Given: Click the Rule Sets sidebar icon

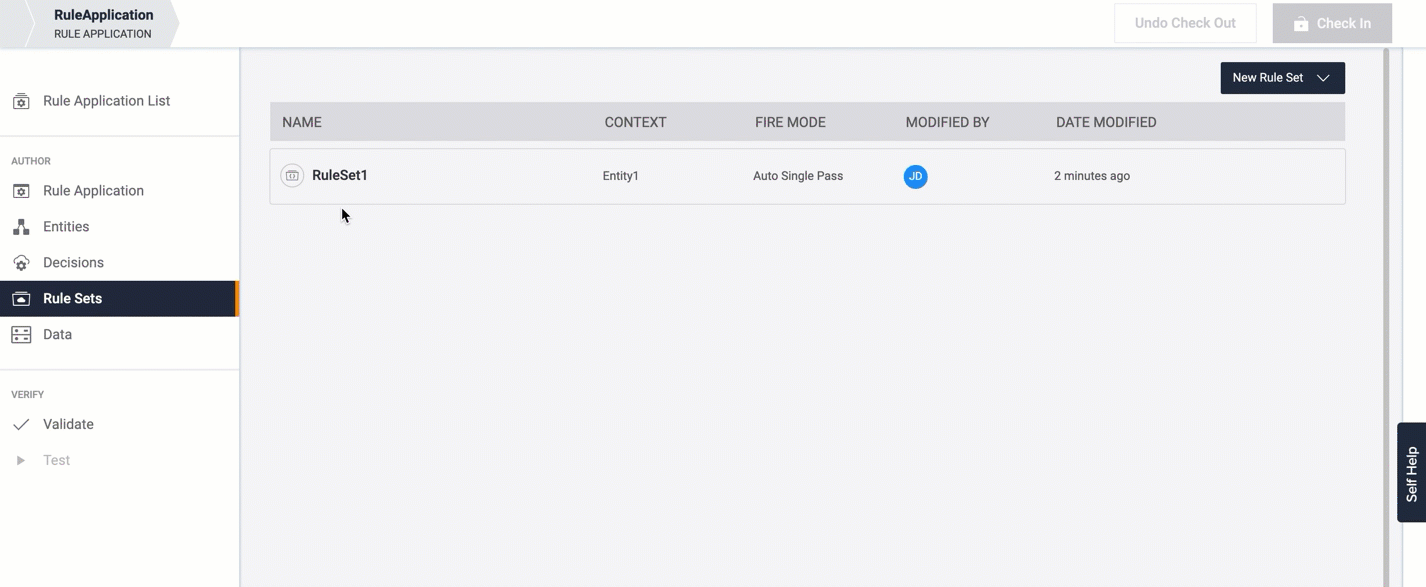Looking at the screenshot, I should coord(21,299).
